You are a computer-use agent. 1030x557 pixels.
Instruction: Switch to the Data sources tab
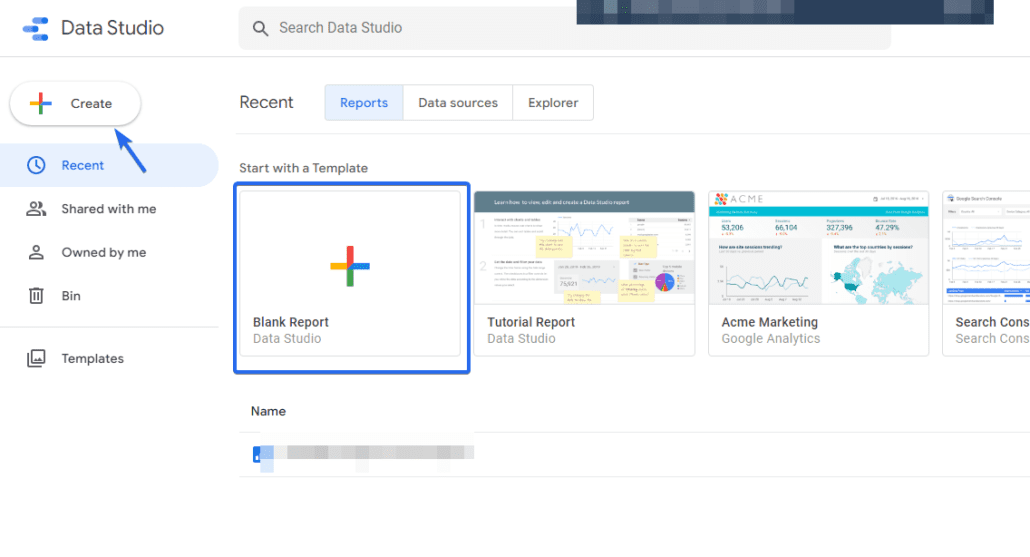(x=458, y=102)
